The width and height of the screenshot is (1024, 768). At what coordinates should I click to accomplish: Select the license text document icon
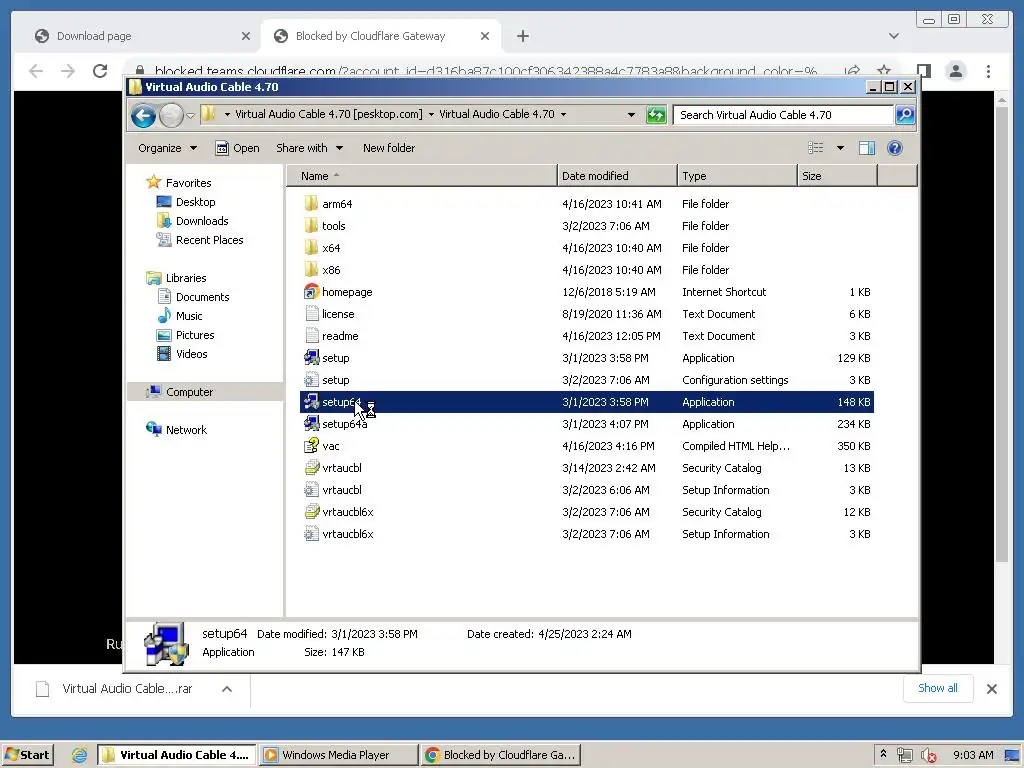[x=312, y=314]
